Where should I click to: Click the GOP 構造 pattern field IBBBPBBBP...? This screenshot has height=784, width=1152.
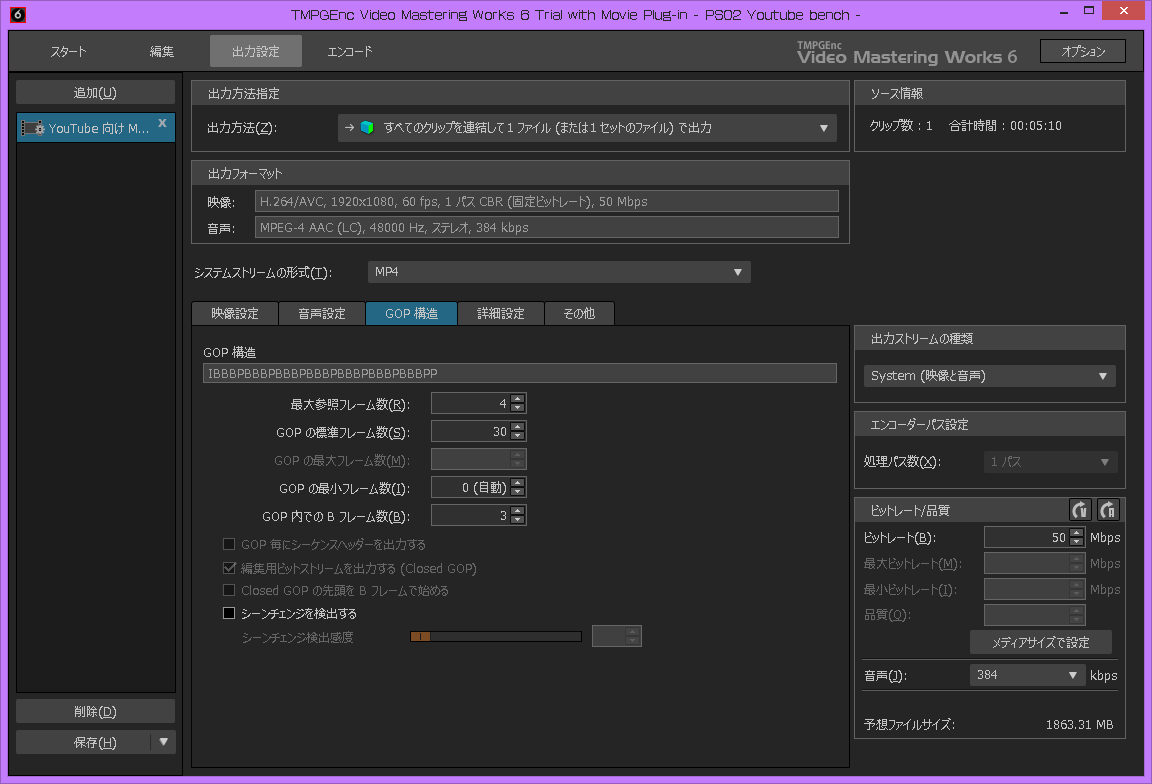[x=520, y=373]
